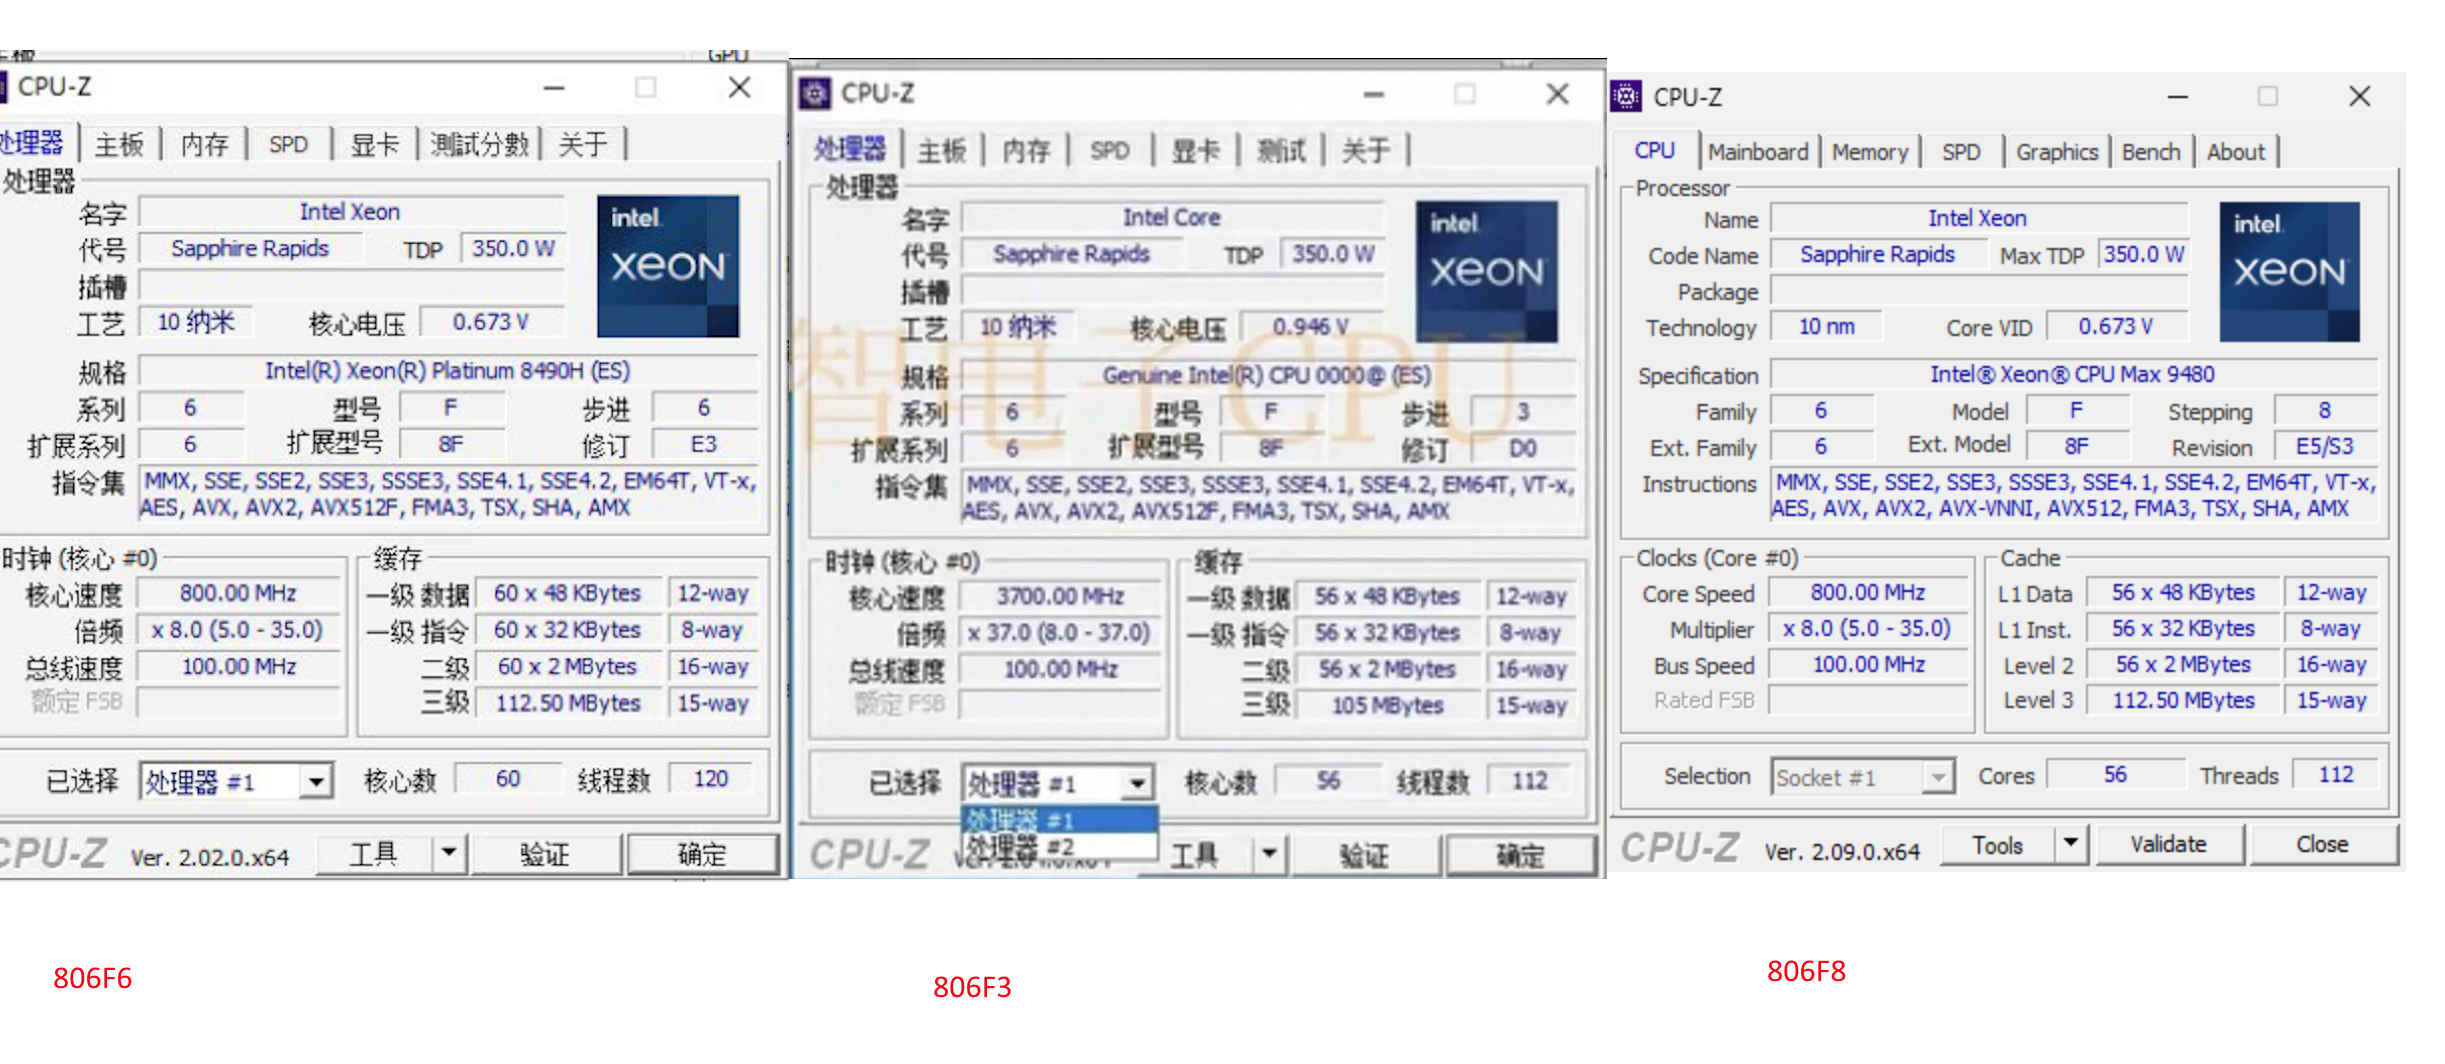Click the empty Rated FSB field in the English window
Screen dimensions: 2445x1064
1868,700
